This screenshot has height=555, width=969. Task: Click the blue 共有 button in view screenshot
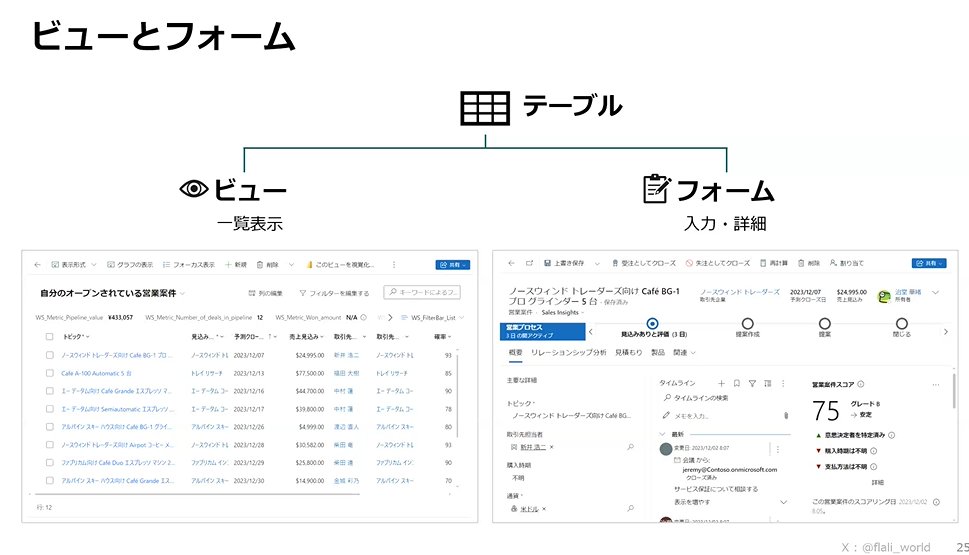click(x=453, y=265)
